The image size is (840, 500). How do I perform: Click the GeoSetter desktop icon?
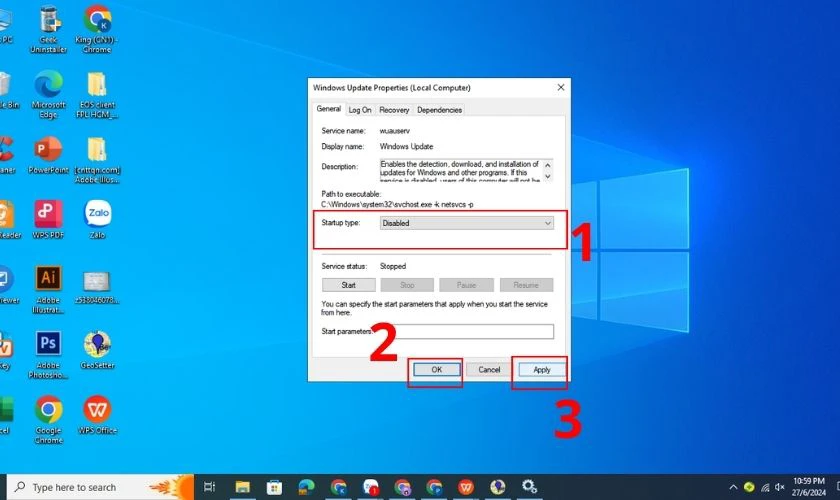98,350
